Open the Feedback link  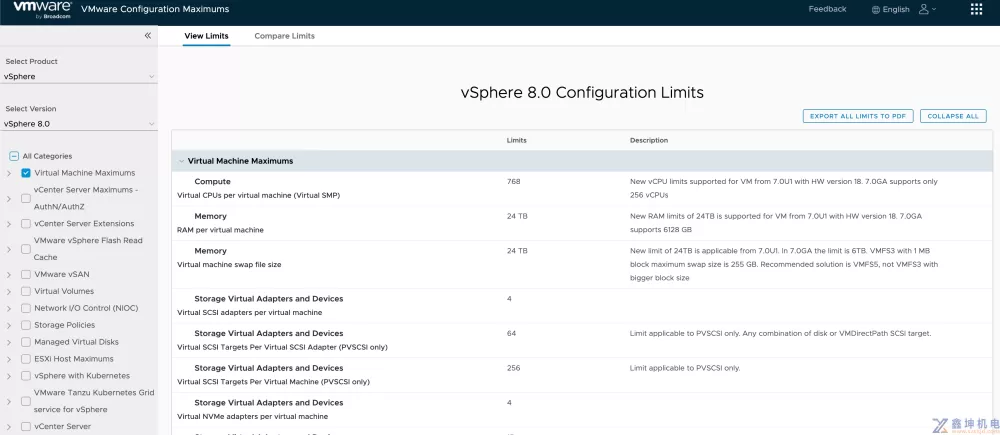click(x=827, y=9)
